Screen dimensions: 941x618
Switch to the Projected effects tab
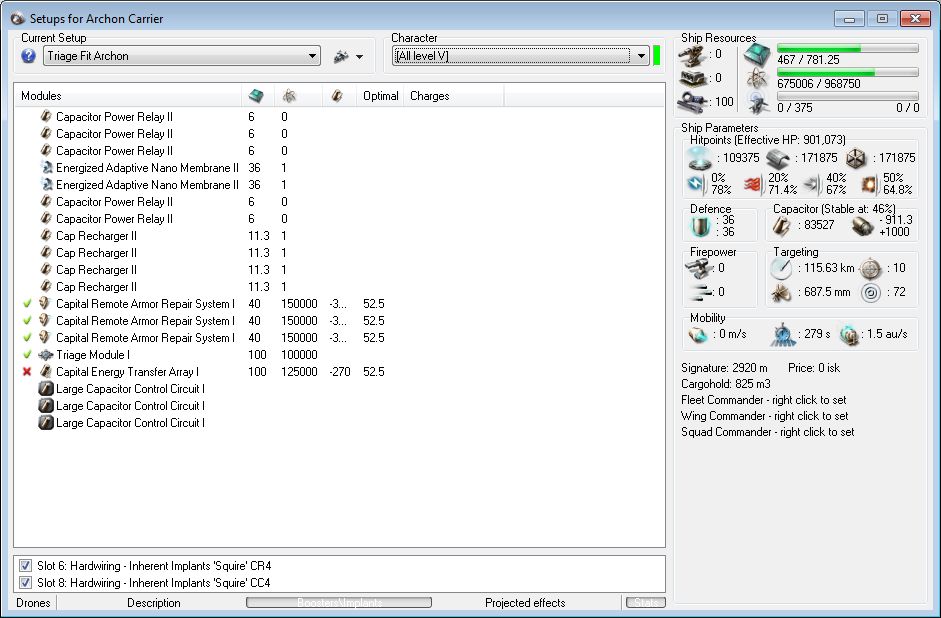pyautogui.click(x=525, y=602)
